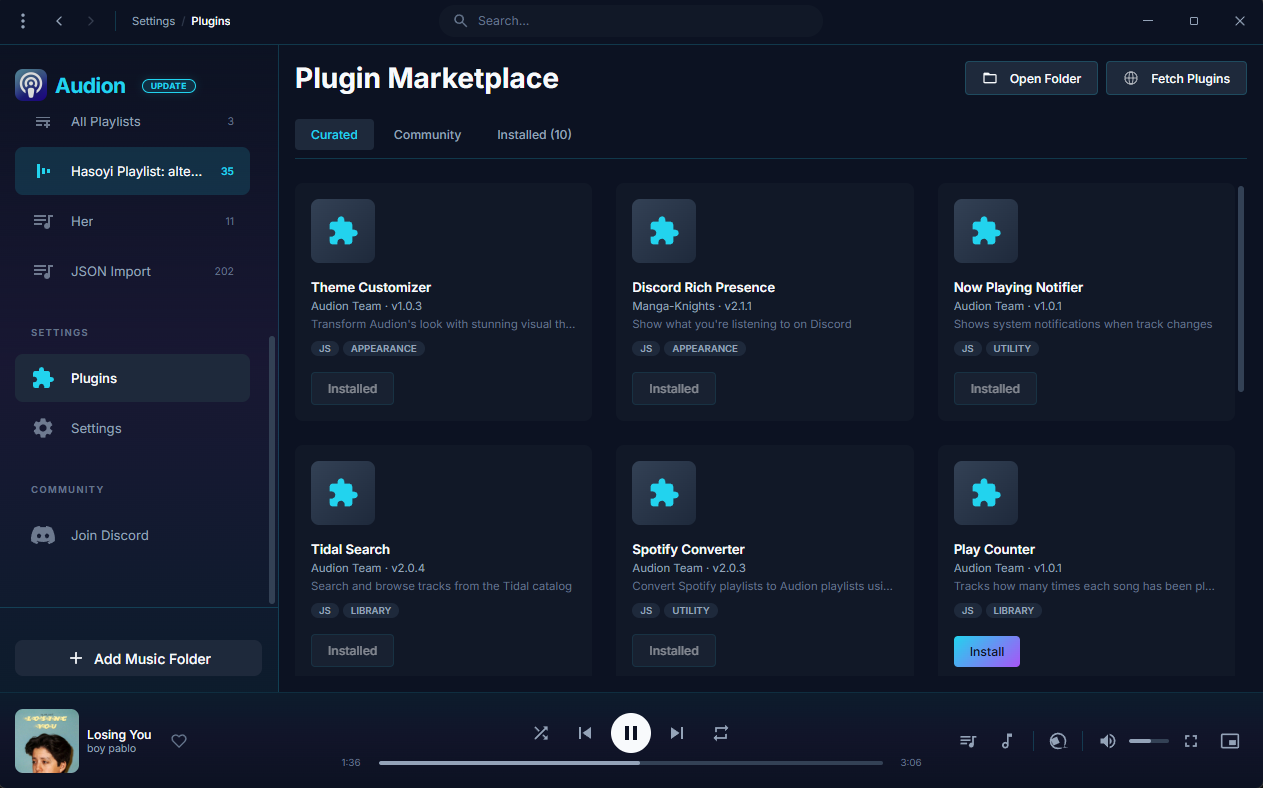Favorite the song Losing You
Viewport: 1263px width, 788px height.
(x=179, y=741)
